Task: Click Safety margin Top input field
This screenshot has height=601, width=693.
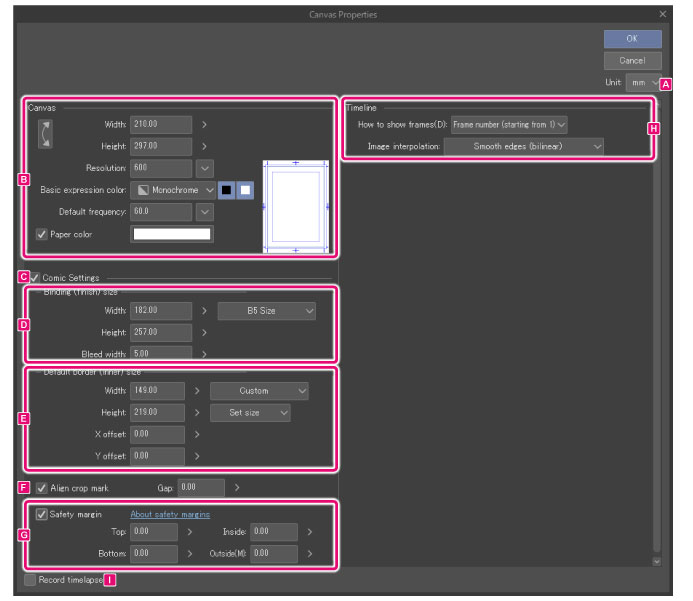Action: coord(154,532)
